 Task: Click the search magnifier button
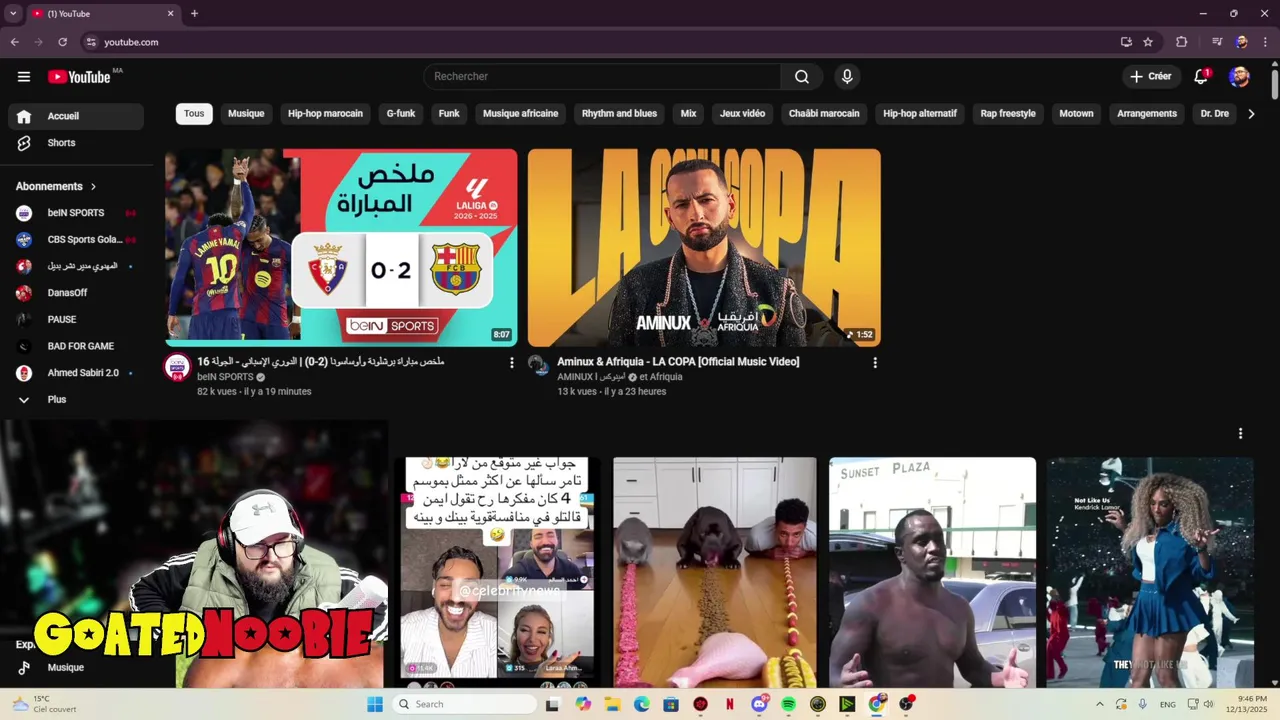click(802, 77)
